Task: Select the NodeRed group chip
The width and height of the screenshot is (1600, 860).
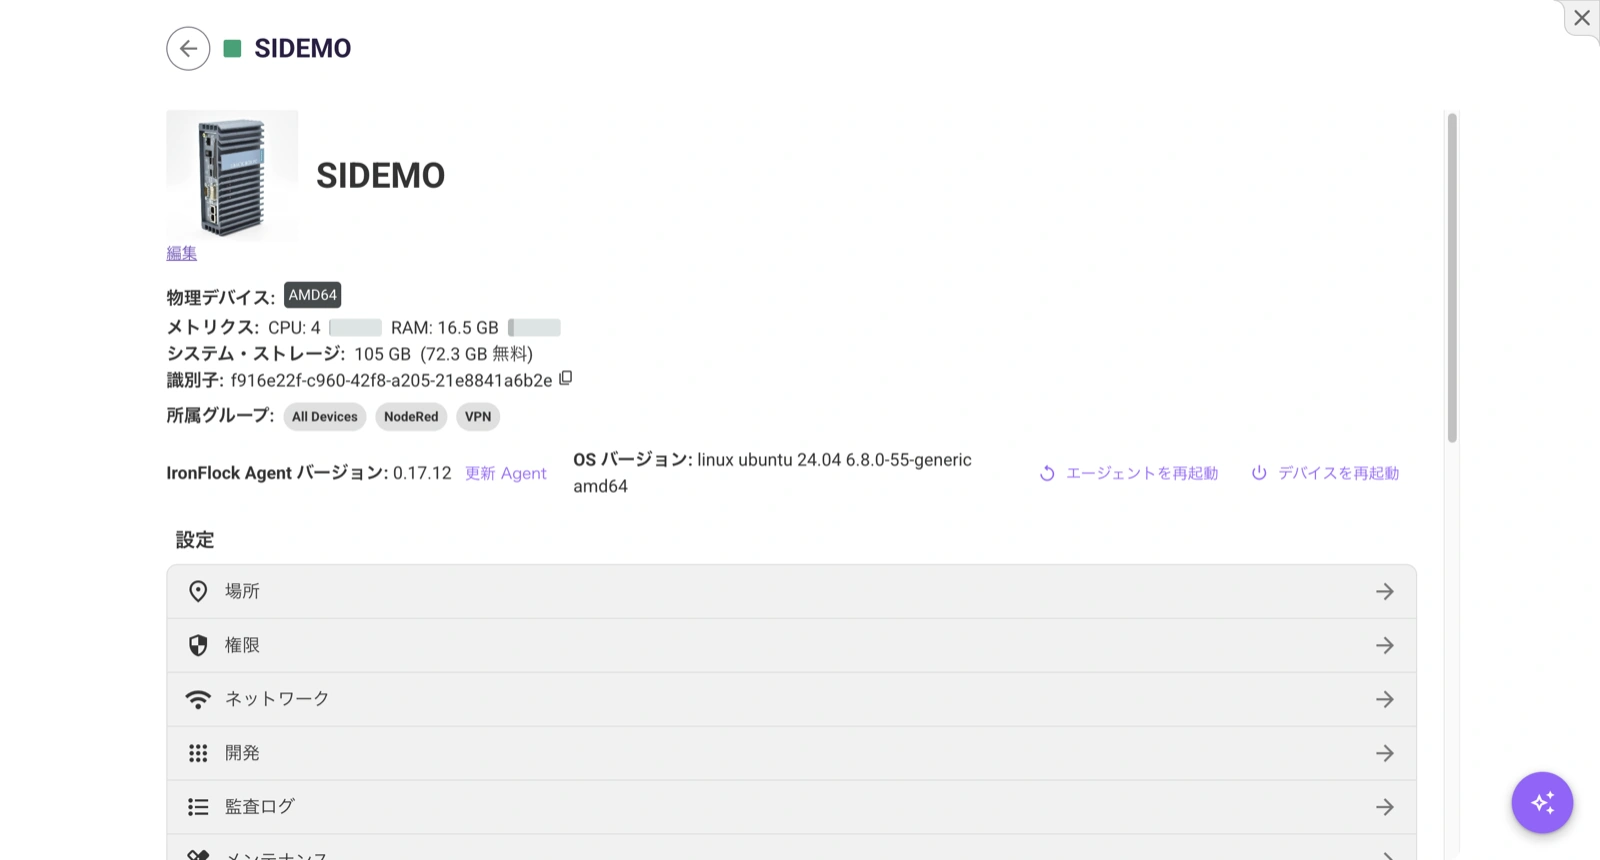Action: (x=411, y=417)
